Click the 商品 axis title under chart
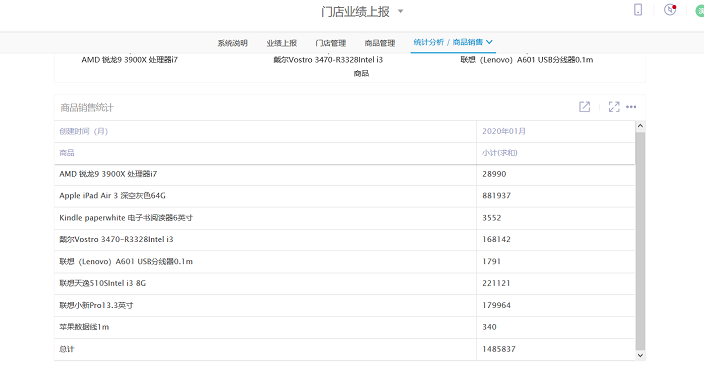 point(361,73)
